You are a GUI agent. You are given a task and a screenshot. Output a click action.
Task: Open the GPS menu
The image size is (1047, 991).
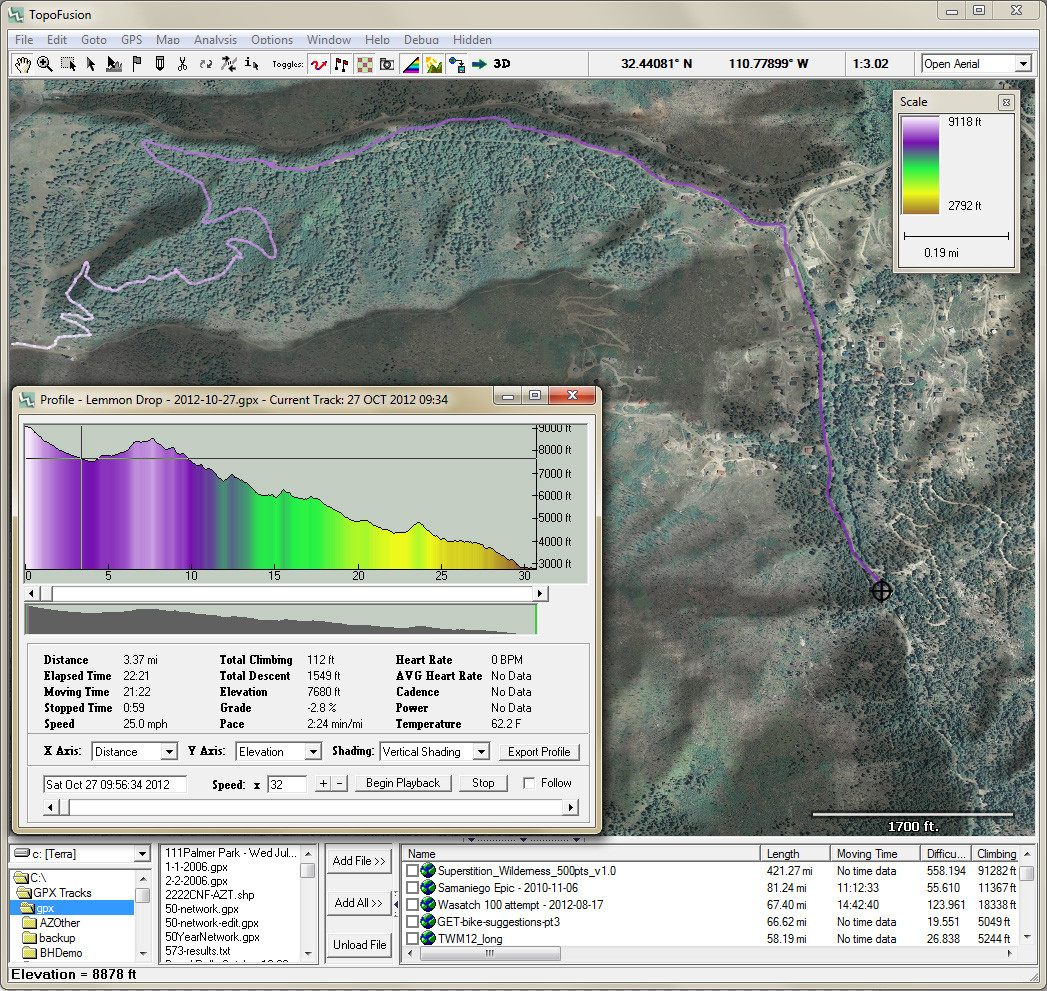[132, 40]
